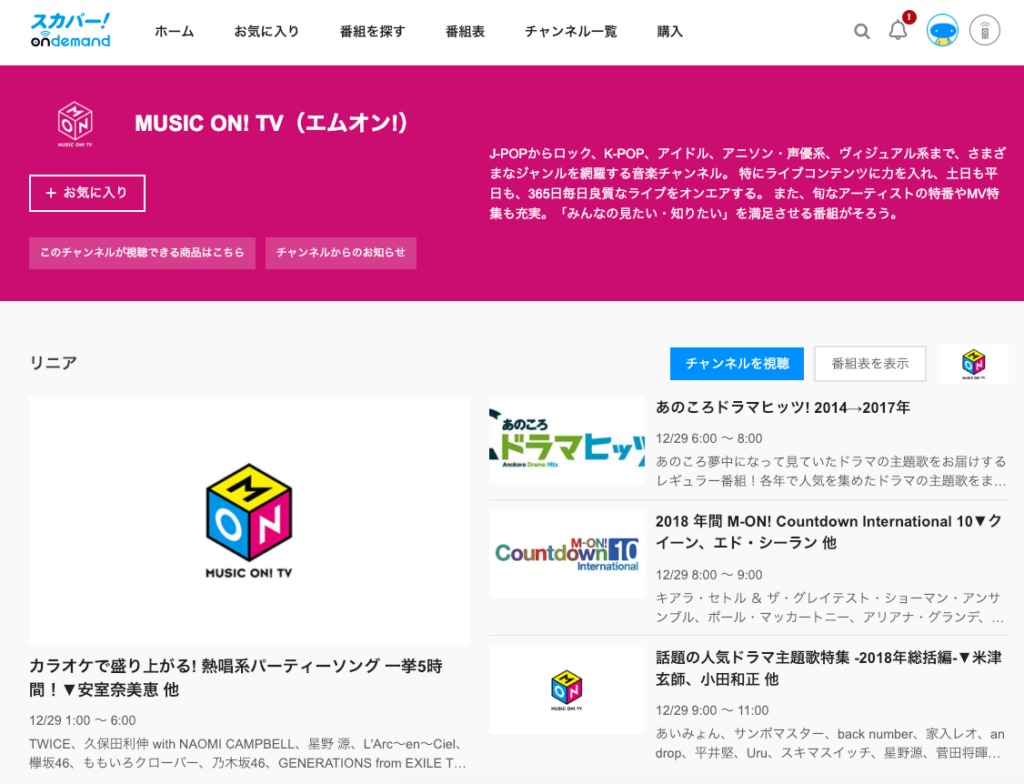Viewport: 1024px width, 784px height.
Task: Click the リニア section heading
Action: tap(53, 363)
